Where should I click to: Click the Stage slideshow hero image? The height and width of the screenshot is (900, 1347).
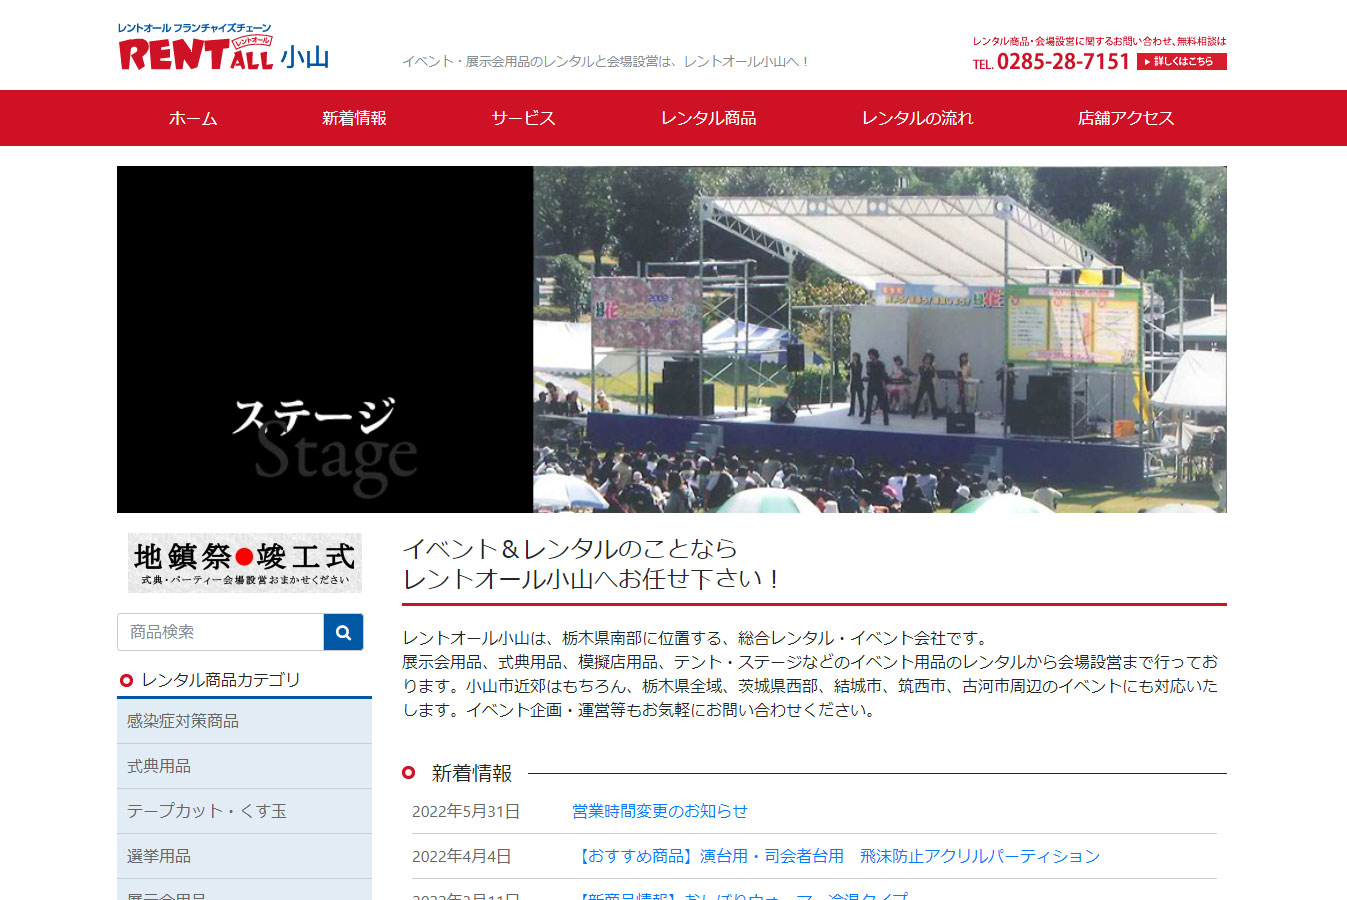(671, 339)
